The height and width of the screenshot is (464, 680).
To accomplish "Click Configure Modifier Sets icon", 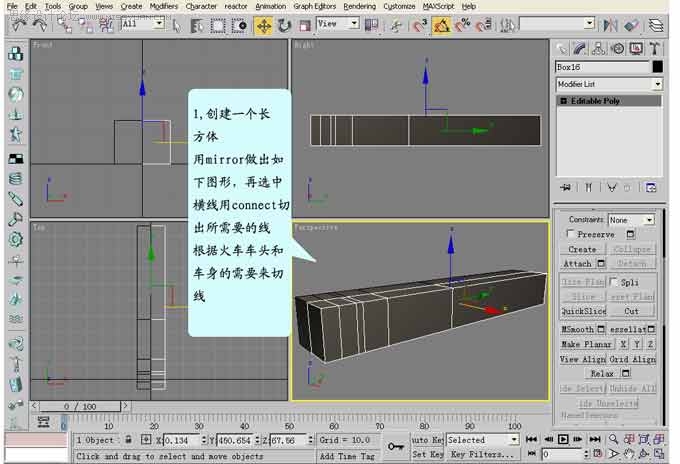I will point(651,188).
